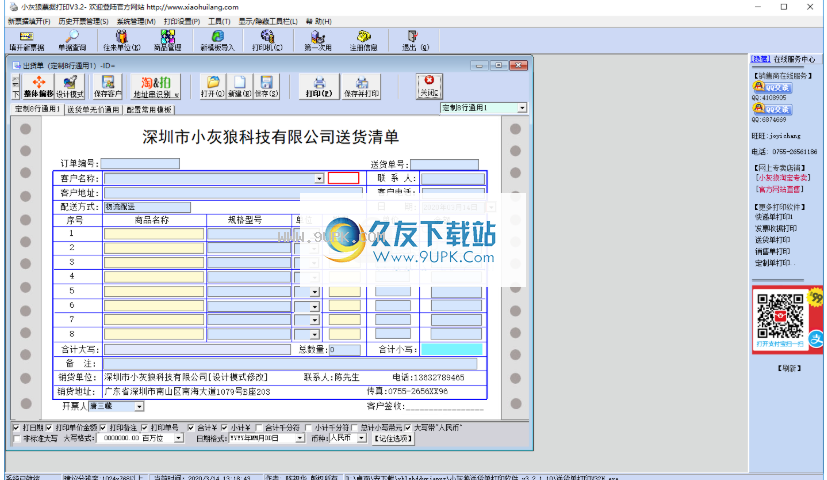Open 单据查询 magnifier tool
This screenshot has width=827, height=480.
click(72, 41)
